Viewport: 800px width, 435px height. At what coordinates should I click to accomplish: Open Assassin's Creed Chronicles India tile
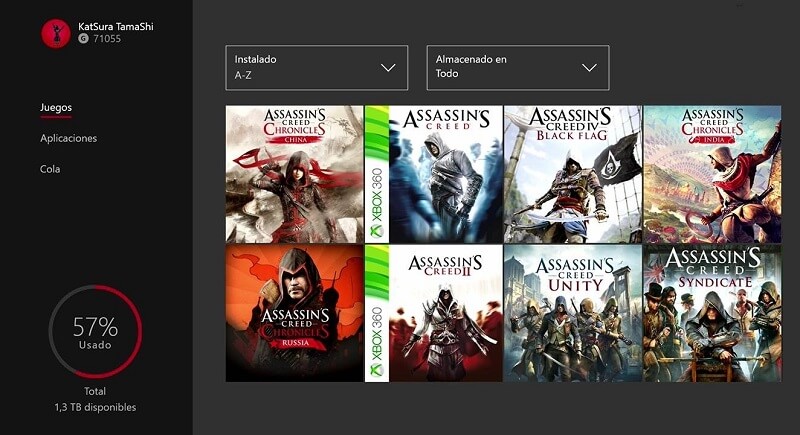[711, 174]
